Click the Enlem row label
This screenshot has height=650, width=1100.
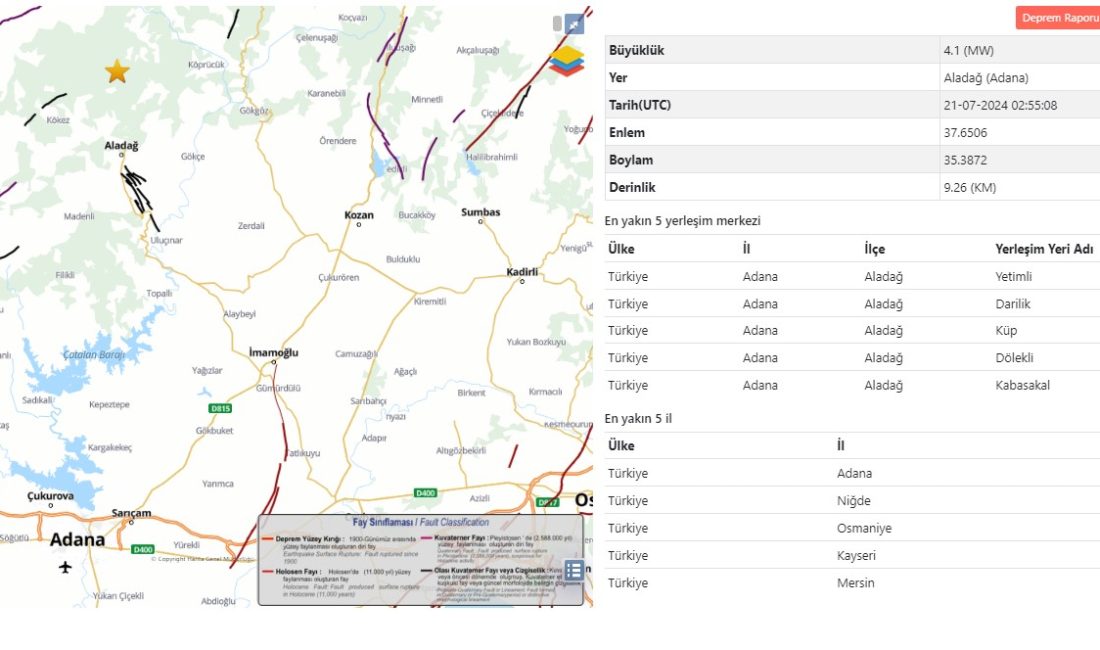pyautogui.click(x=626, y=133)
